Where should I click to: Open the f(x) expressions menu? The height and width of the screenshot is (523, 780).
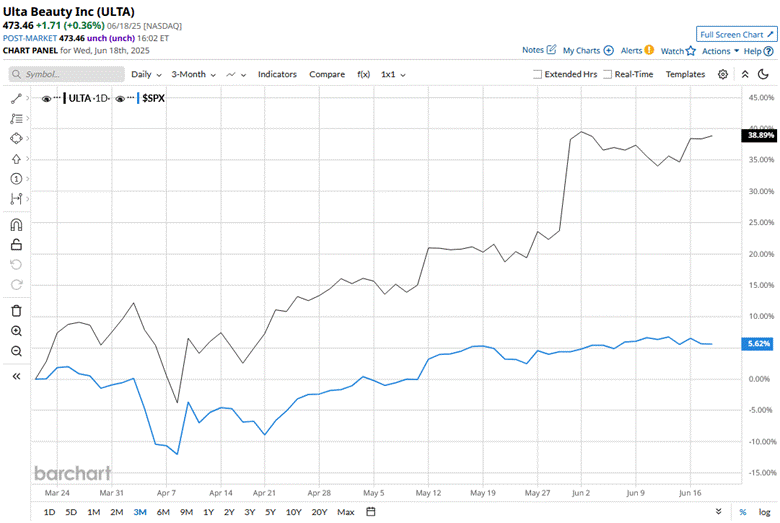pos(364,74)
